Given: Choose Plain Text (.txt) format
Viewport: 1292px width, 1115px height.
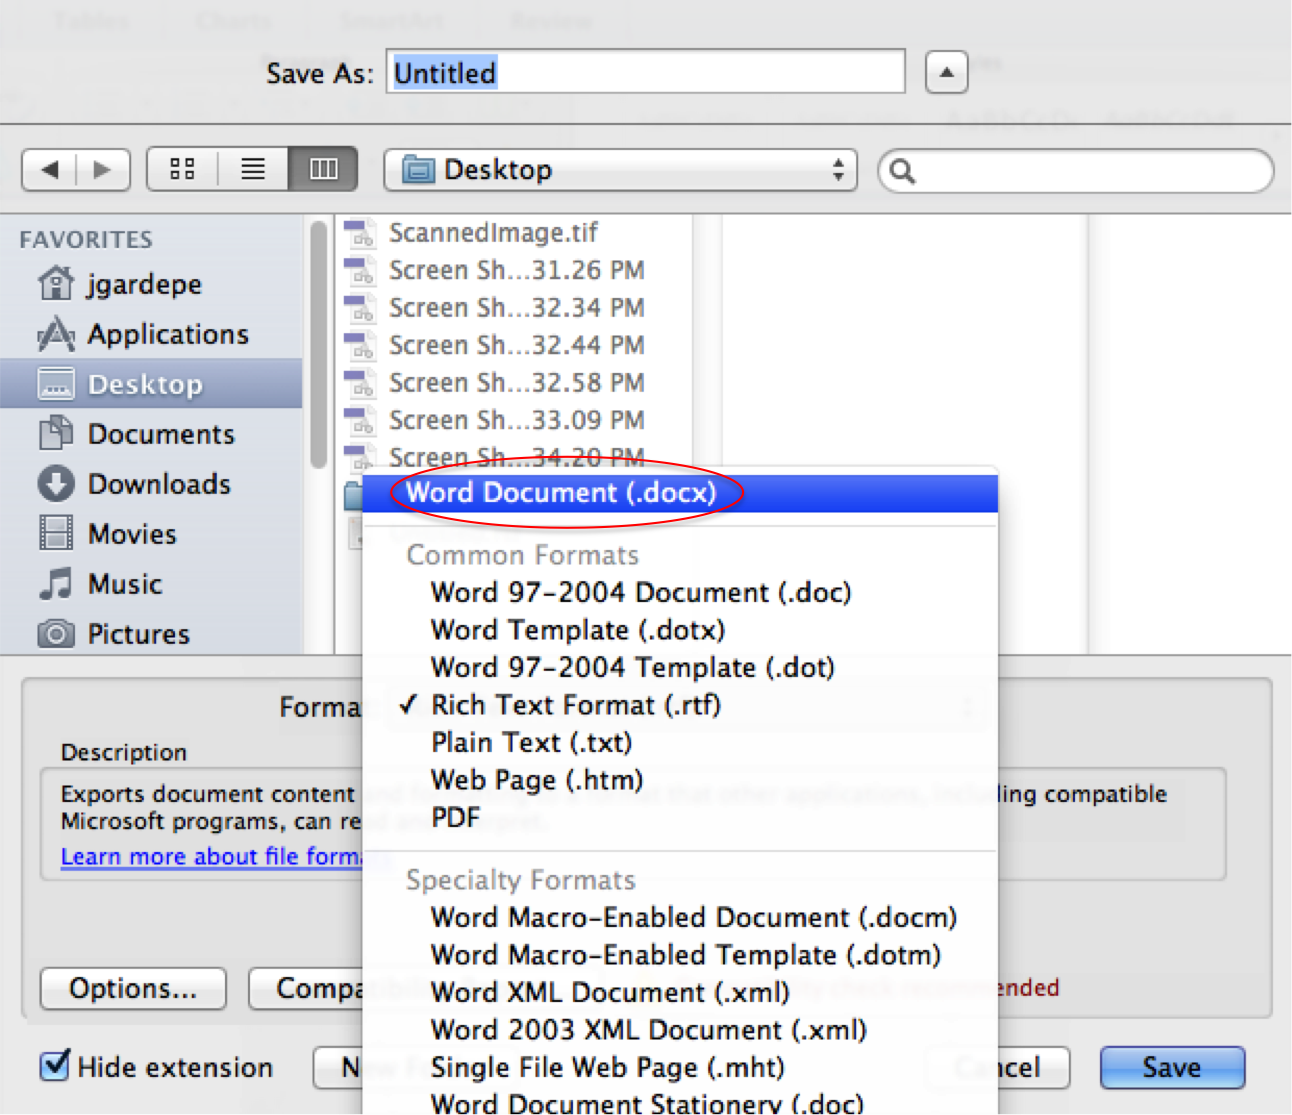Looking at the screenshot, I should click(680, 743).
